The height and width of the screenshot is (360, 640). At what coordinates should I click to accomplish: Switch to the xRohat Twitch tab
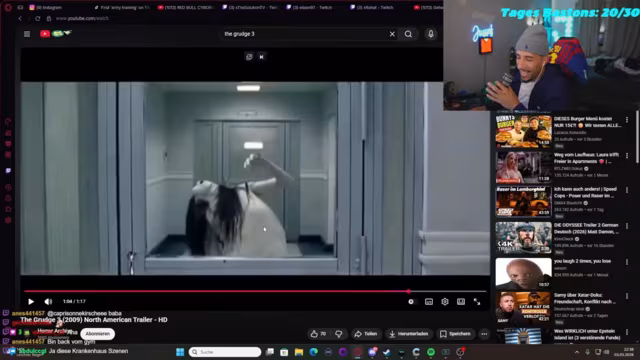[379, 7]
